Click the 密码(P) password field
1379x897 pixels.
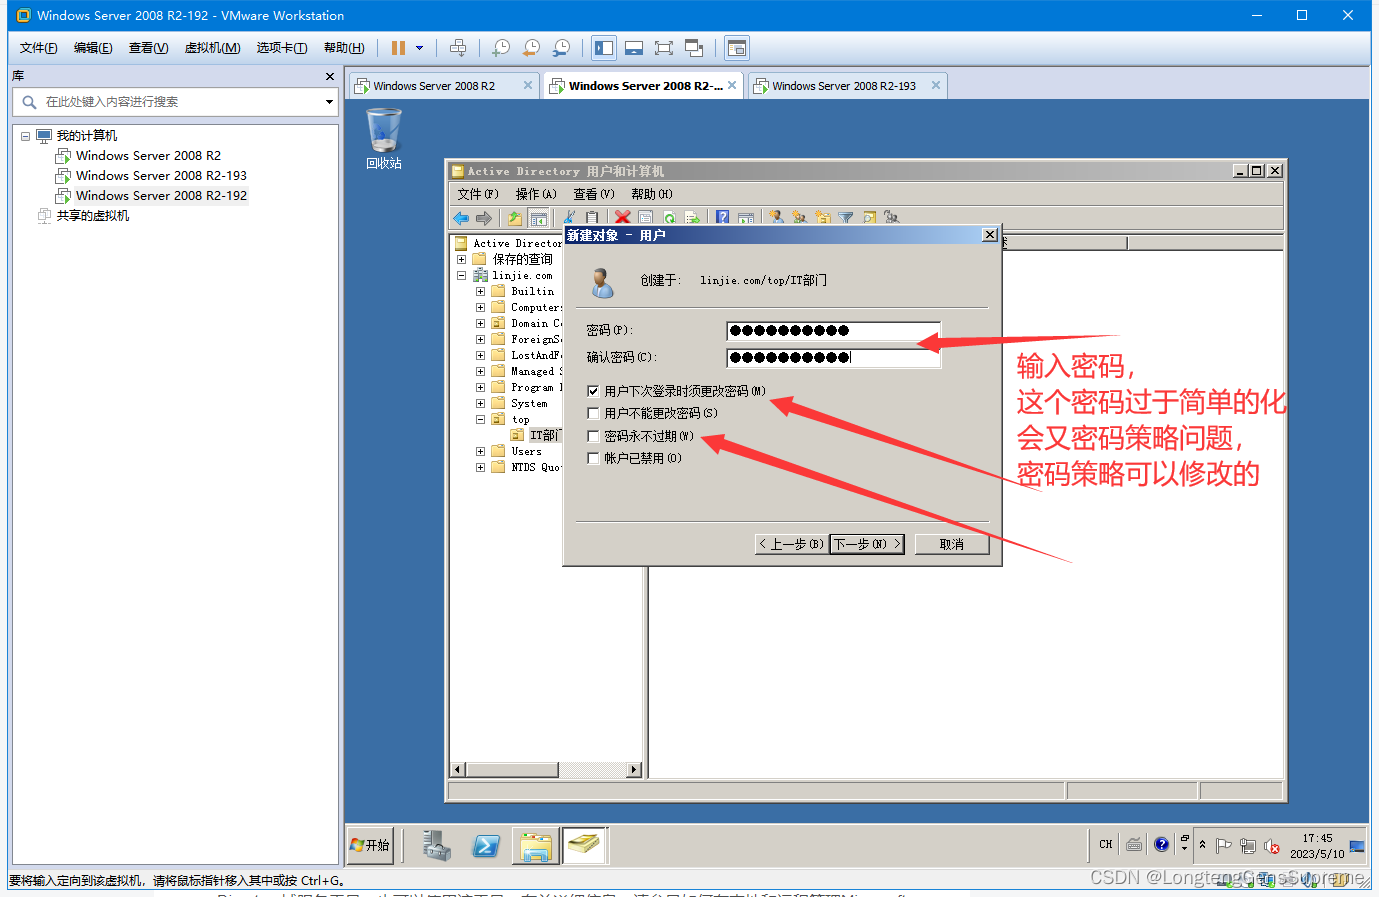pyautogui.click(x=833, y=331)
